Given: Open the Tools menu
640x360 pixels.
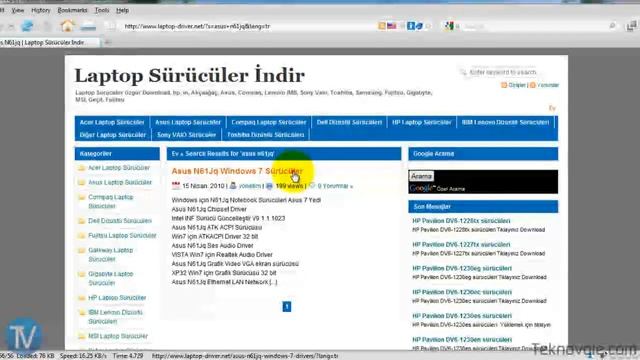Looking at the screenshot, I should 102,10.
